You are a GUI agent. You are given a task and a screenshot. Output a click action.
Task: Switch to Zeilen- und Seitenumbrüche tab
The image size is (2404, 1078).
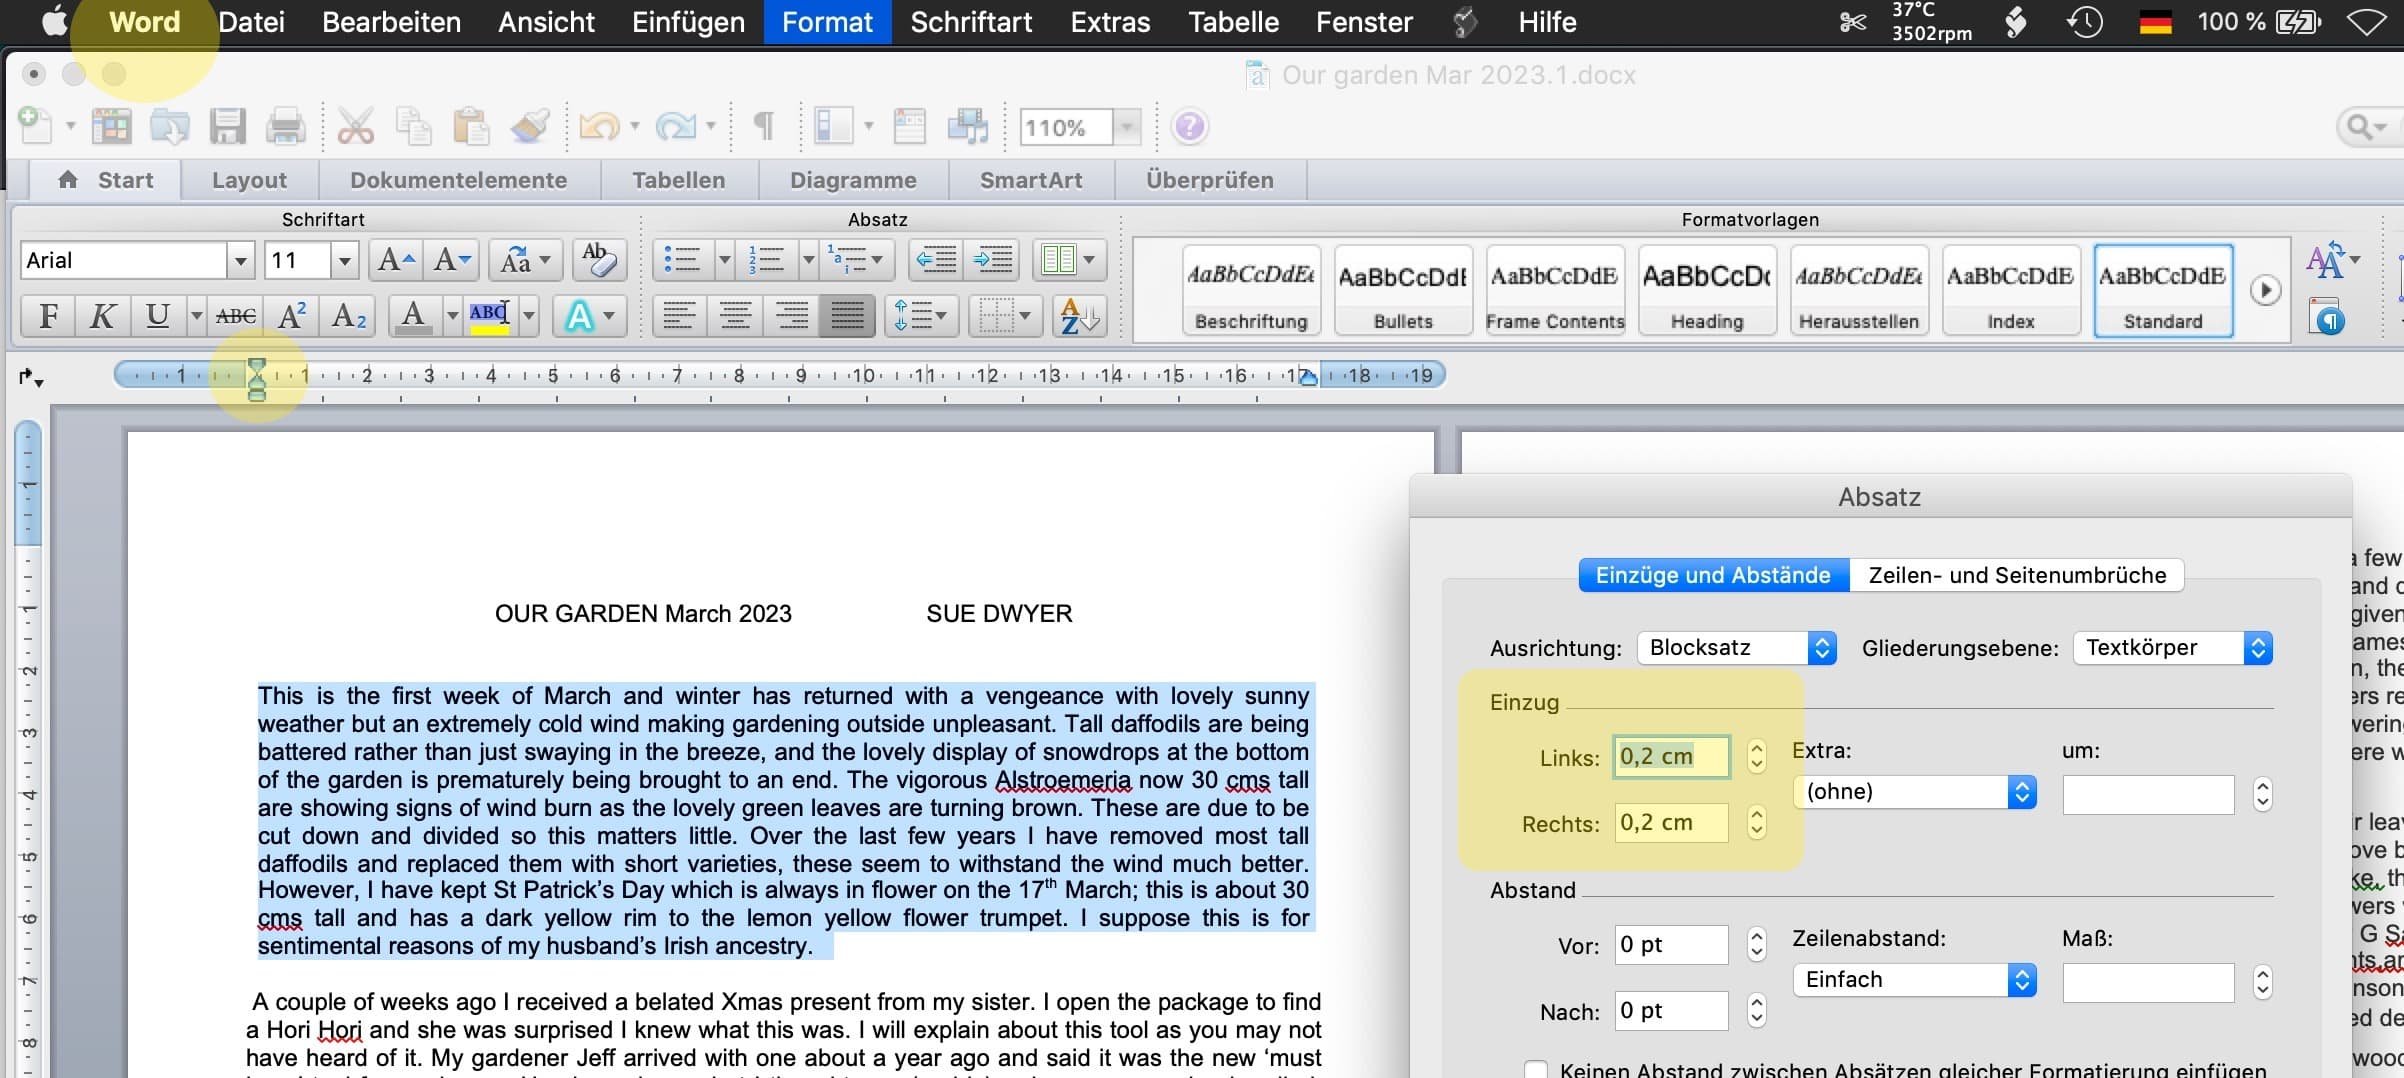(2016, 575)
